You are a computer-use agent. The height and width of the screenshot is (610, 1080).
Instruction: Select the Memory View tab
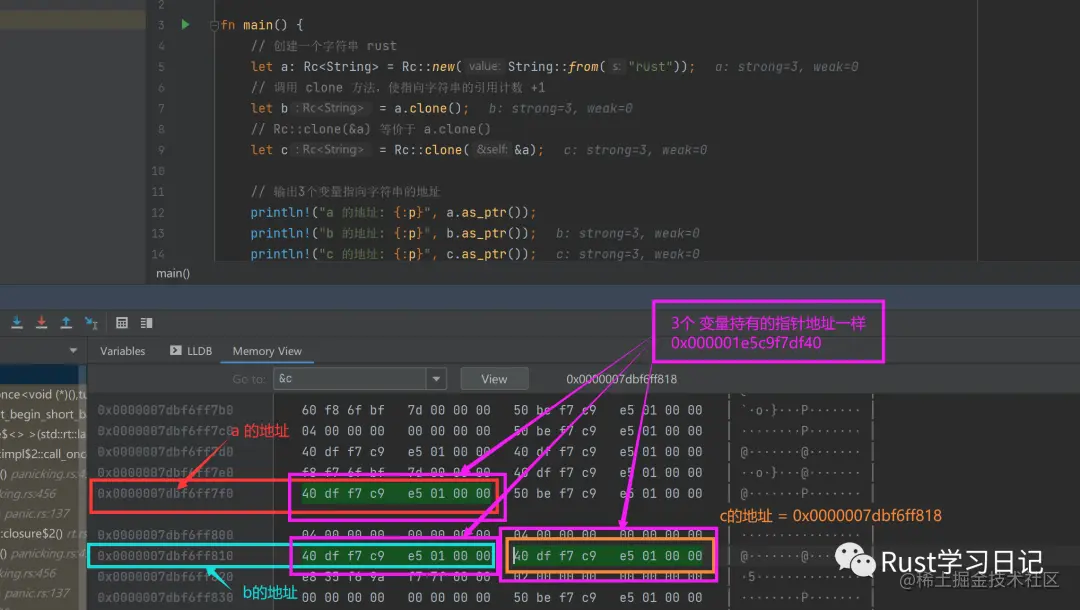pos(267,350)
